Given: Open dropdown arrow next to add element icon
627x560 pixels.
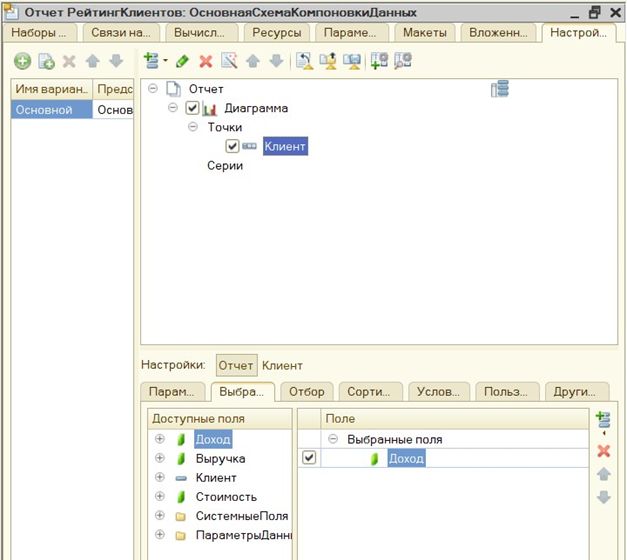Looking at the screenshot, I should pyautogui.click(x=165, y=61).
